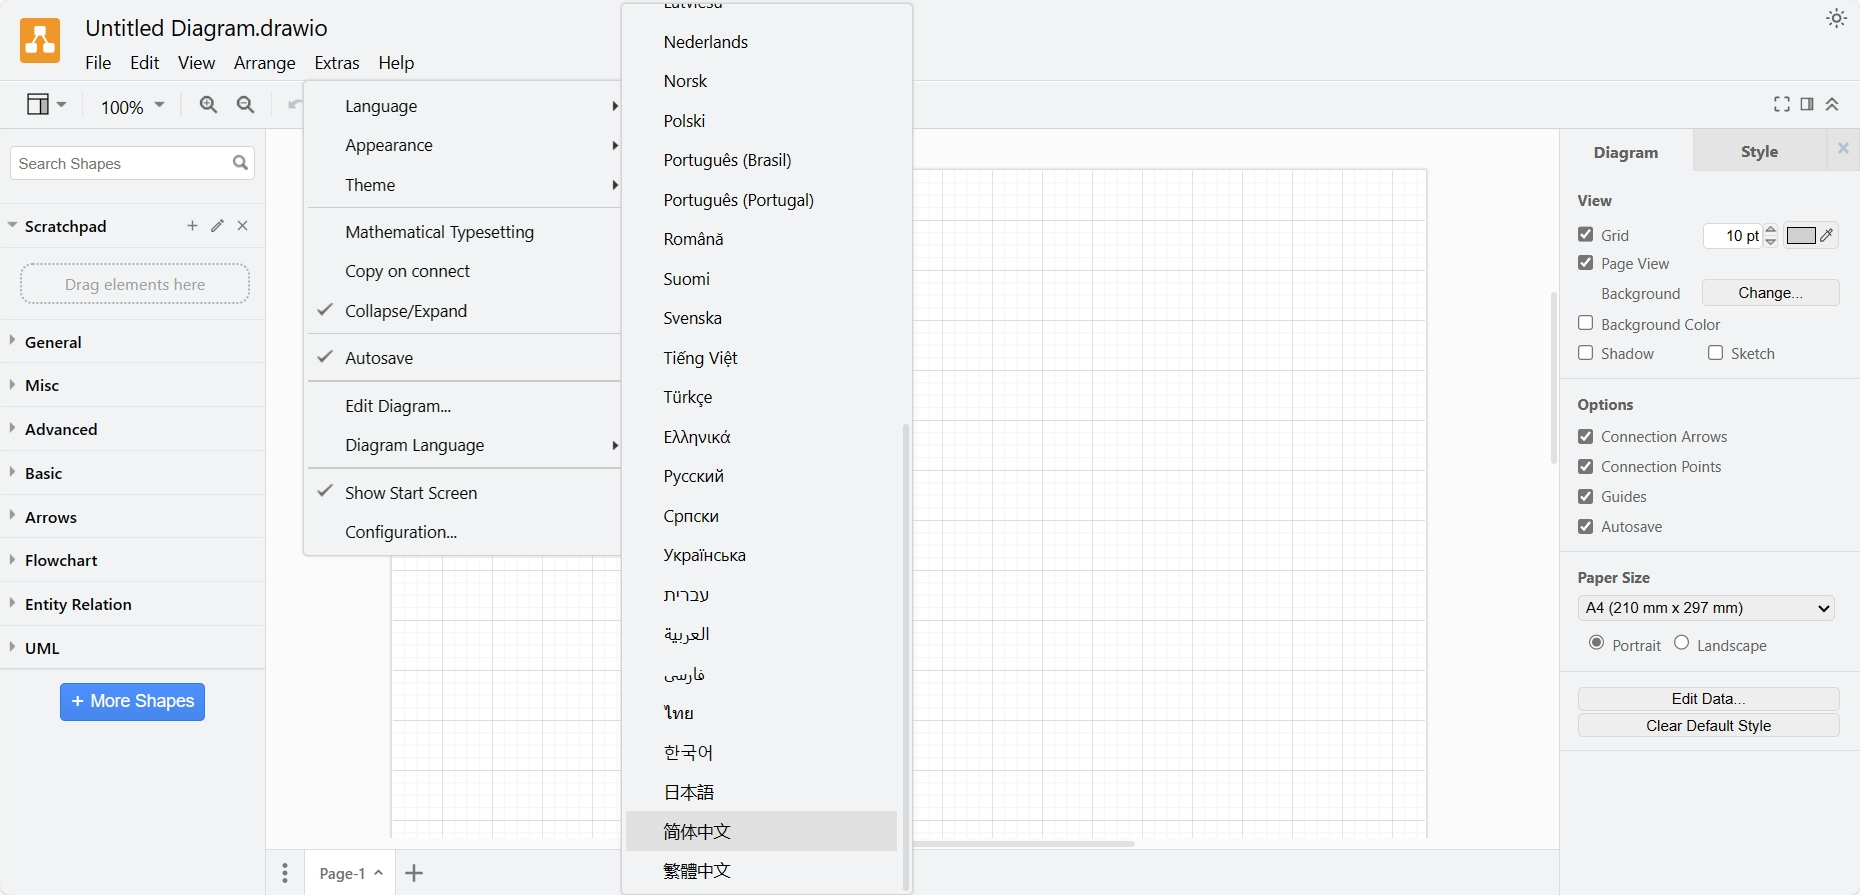The width and height of the screenshot is (1860, 895).
Task: Open pages menu with three dots icon
Action: [x=285, y=873]
